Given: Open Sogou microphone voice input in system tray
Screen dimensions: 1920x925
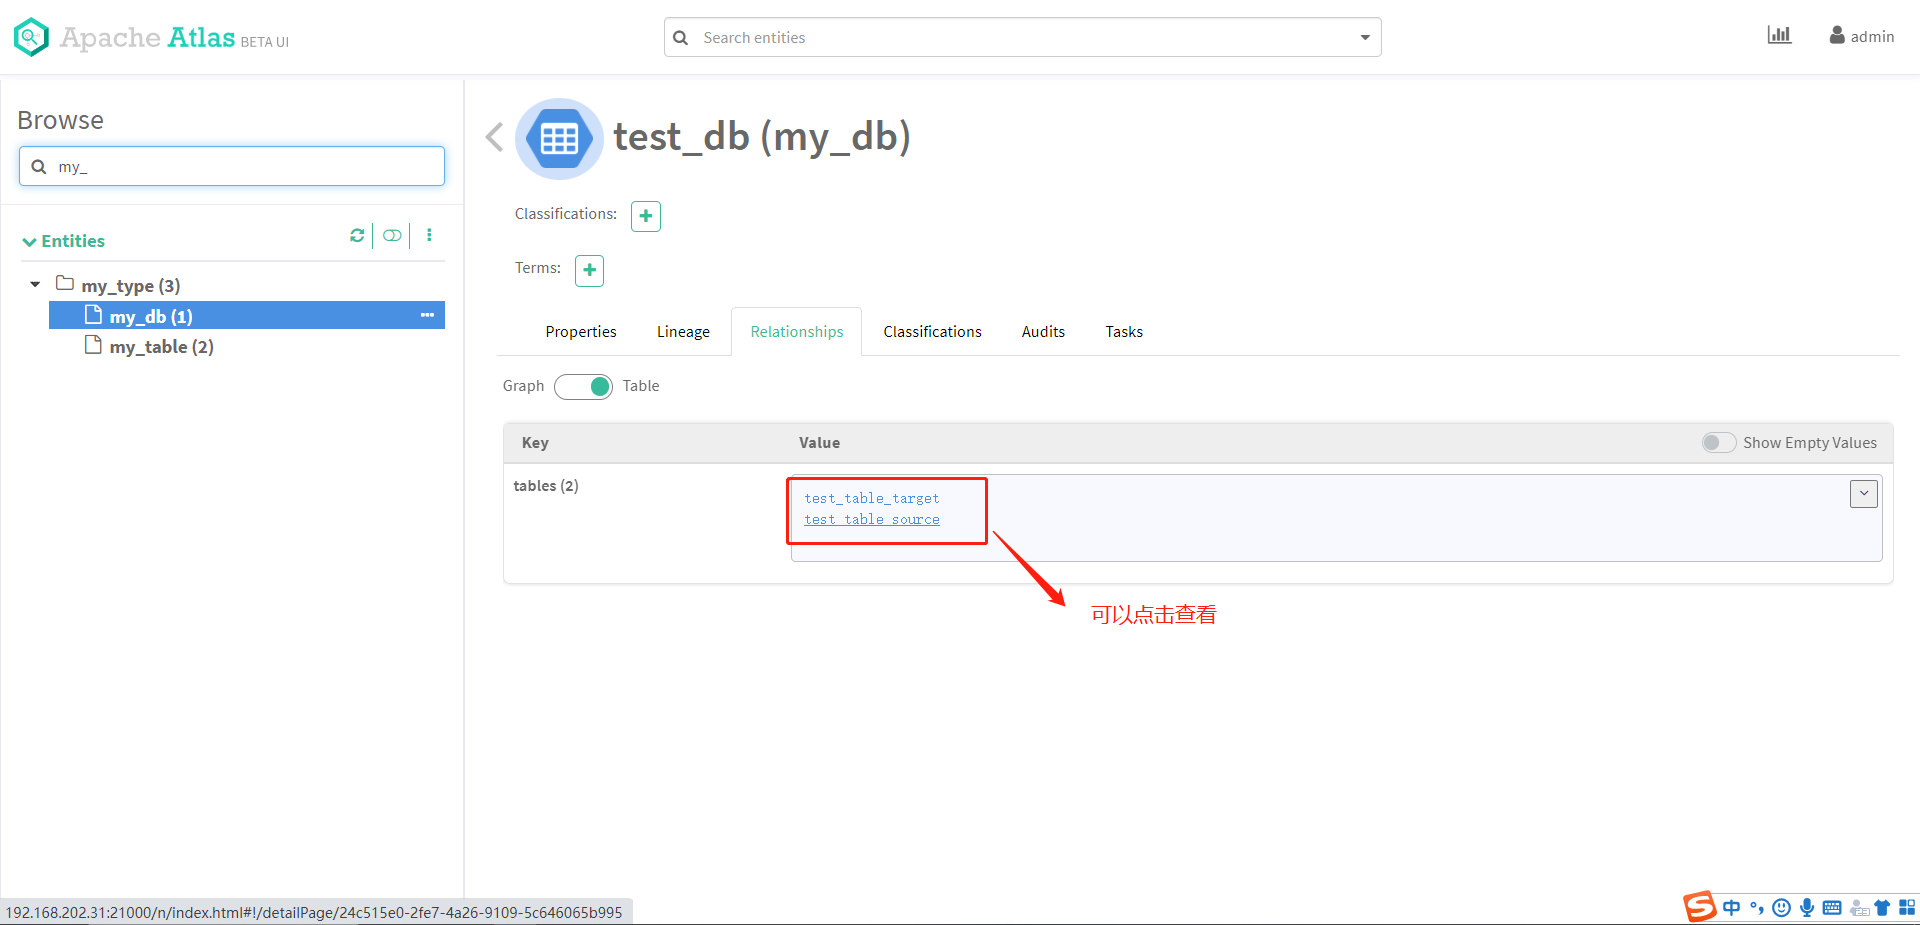Looking at the screenshot, I should coord(1806,908).
